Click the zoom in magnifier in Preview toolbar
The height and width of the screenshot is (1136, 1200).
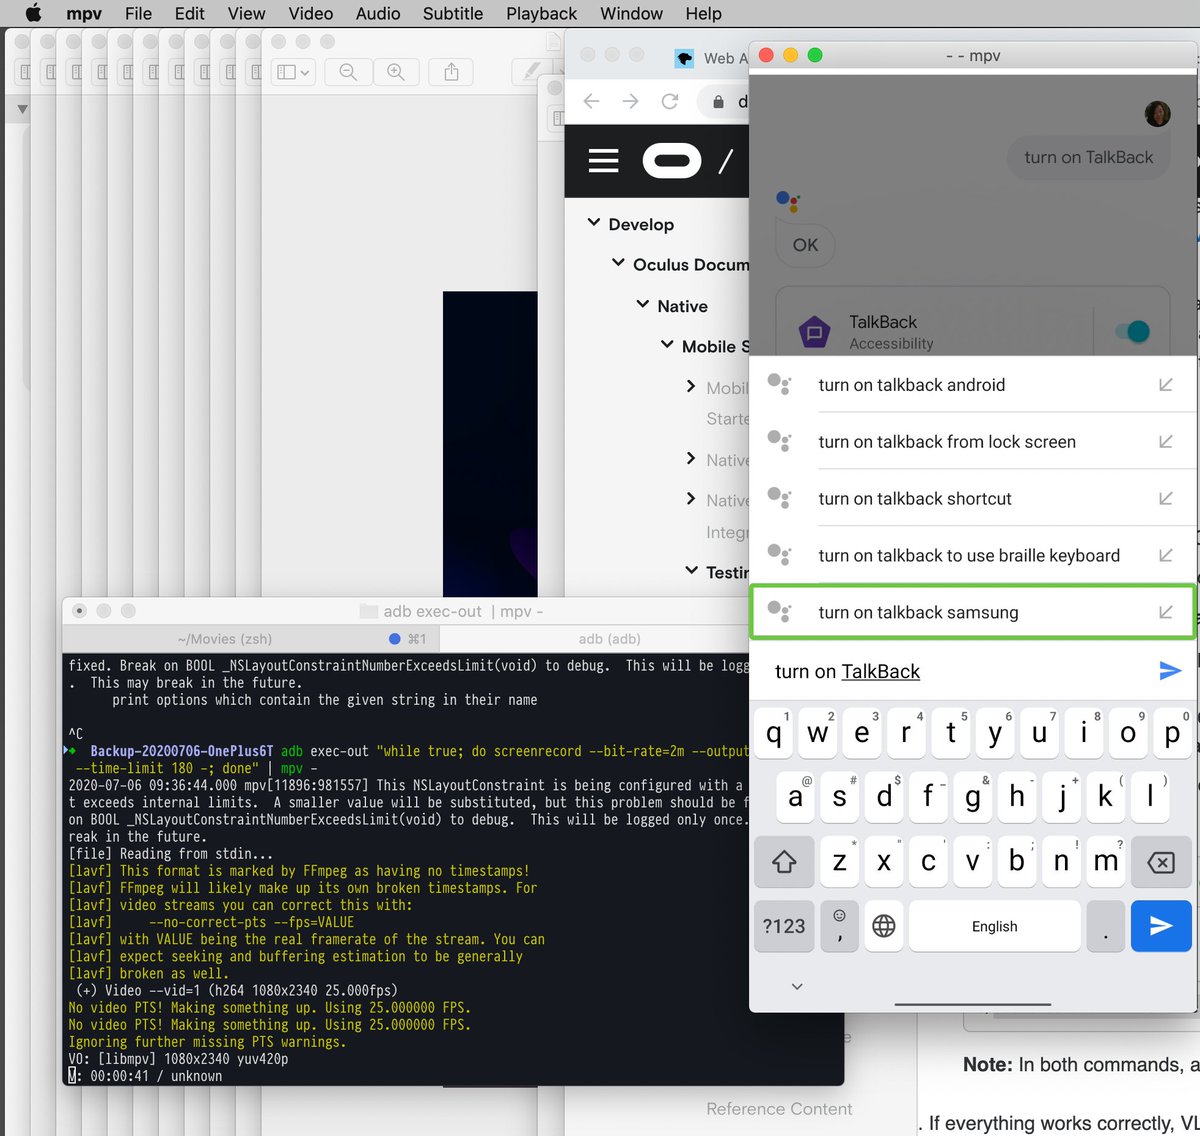(396, 72)
